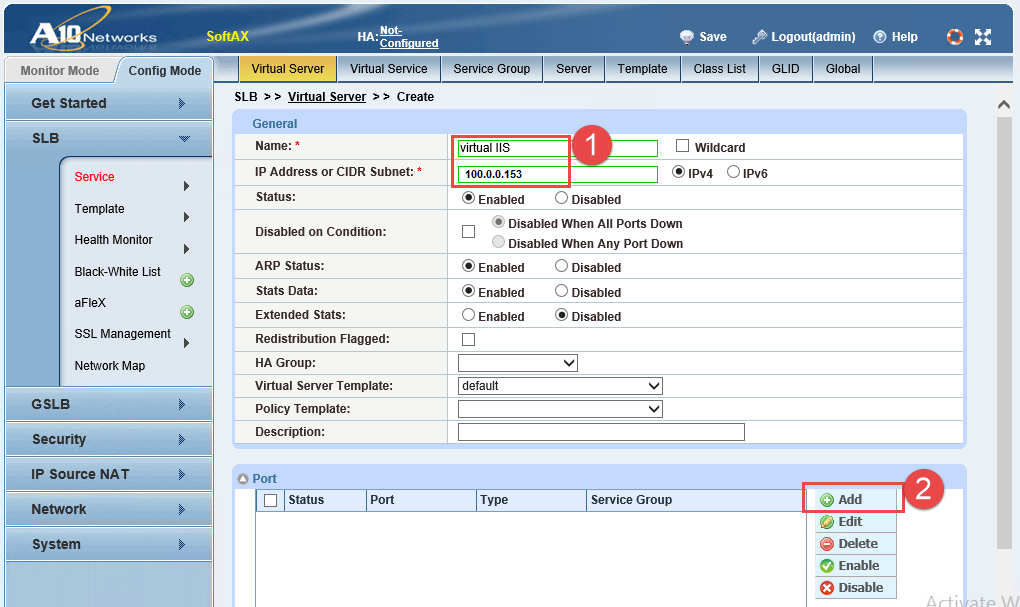The width and height of the screenshot is (1020, 607).
Task: Select the Config Mode tab
Action: pyautogui.click(x=165, y=71)
